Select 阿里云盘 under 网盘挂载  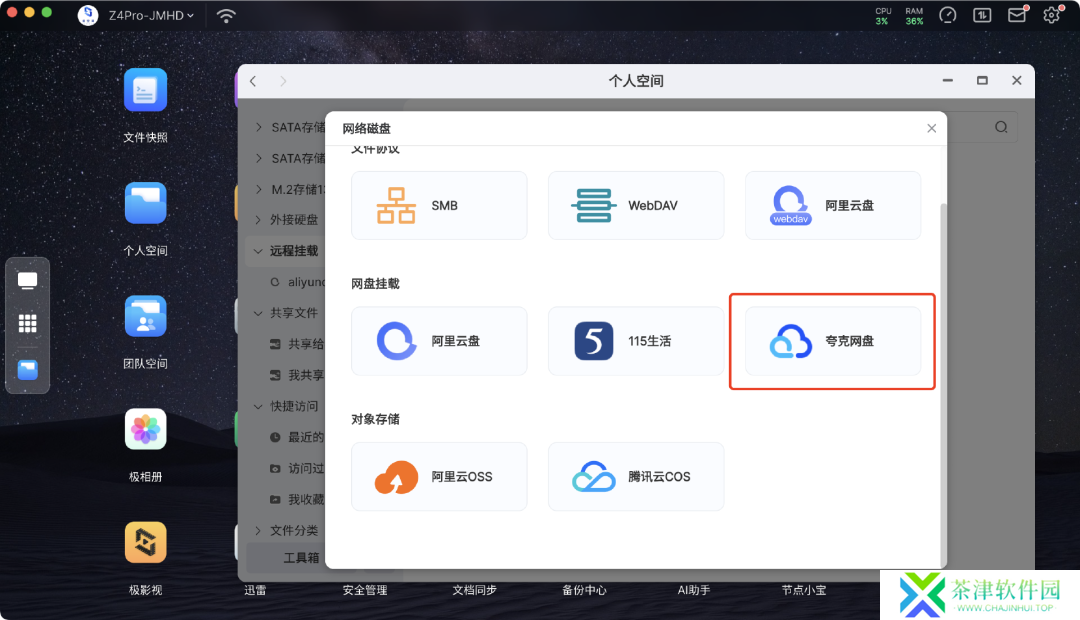click(x=439, y=341)
